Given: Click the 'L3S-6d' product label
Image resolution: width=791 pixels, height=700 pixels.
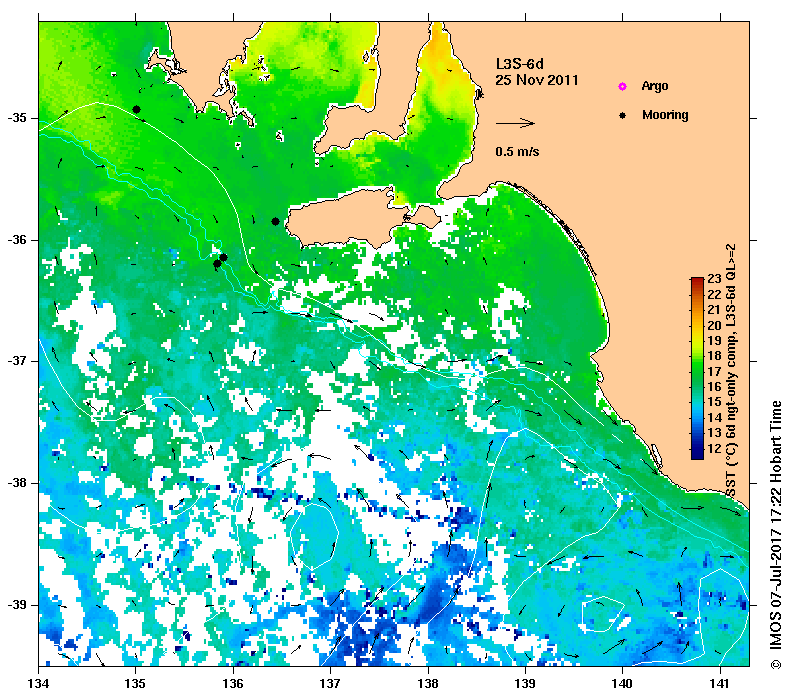Looking at the screenshot, I should pyautogui.click(x=520, y=64).
